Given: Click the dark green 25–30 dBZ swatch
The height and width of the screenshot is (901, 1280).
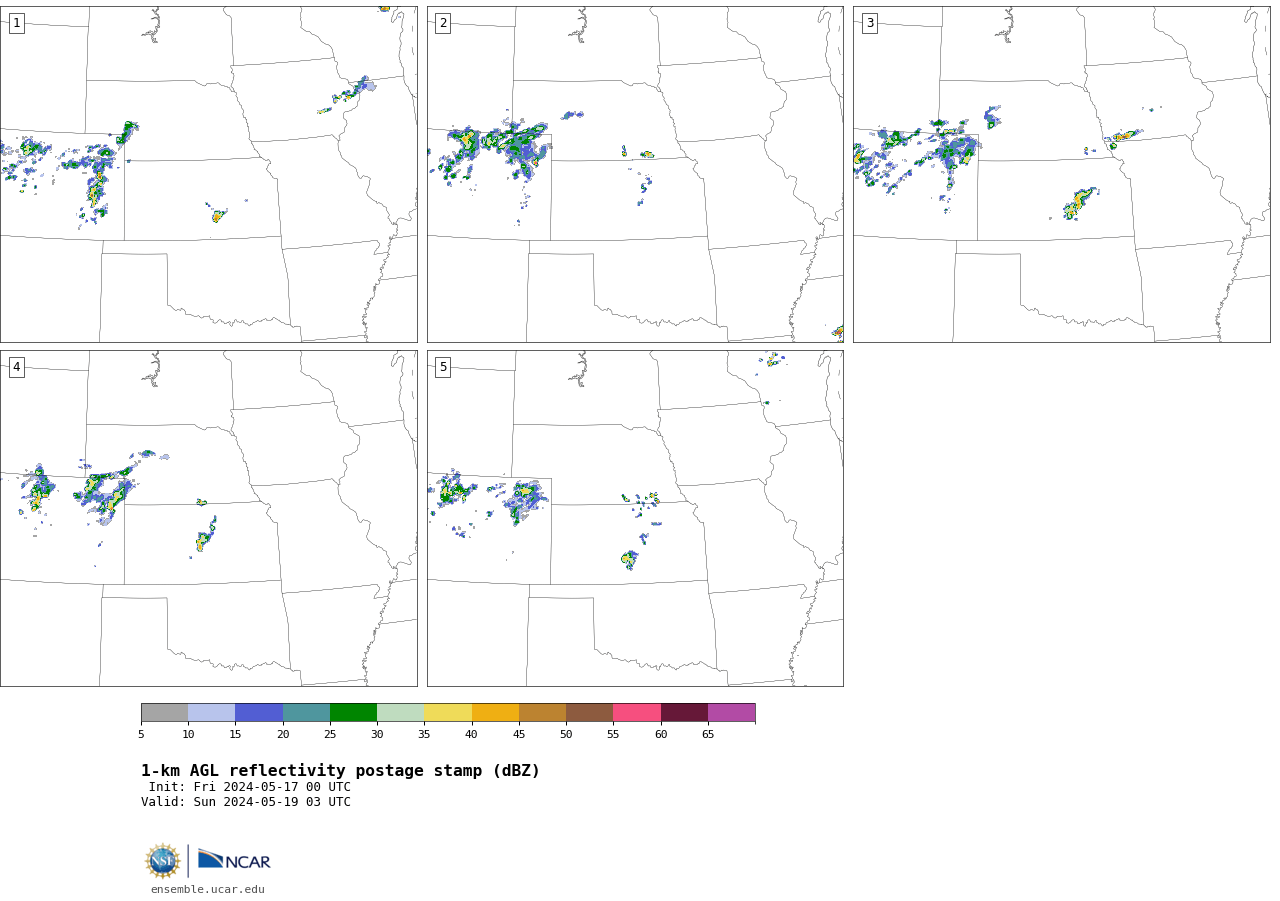Looking at the screenshot, I should coord(353,713).
